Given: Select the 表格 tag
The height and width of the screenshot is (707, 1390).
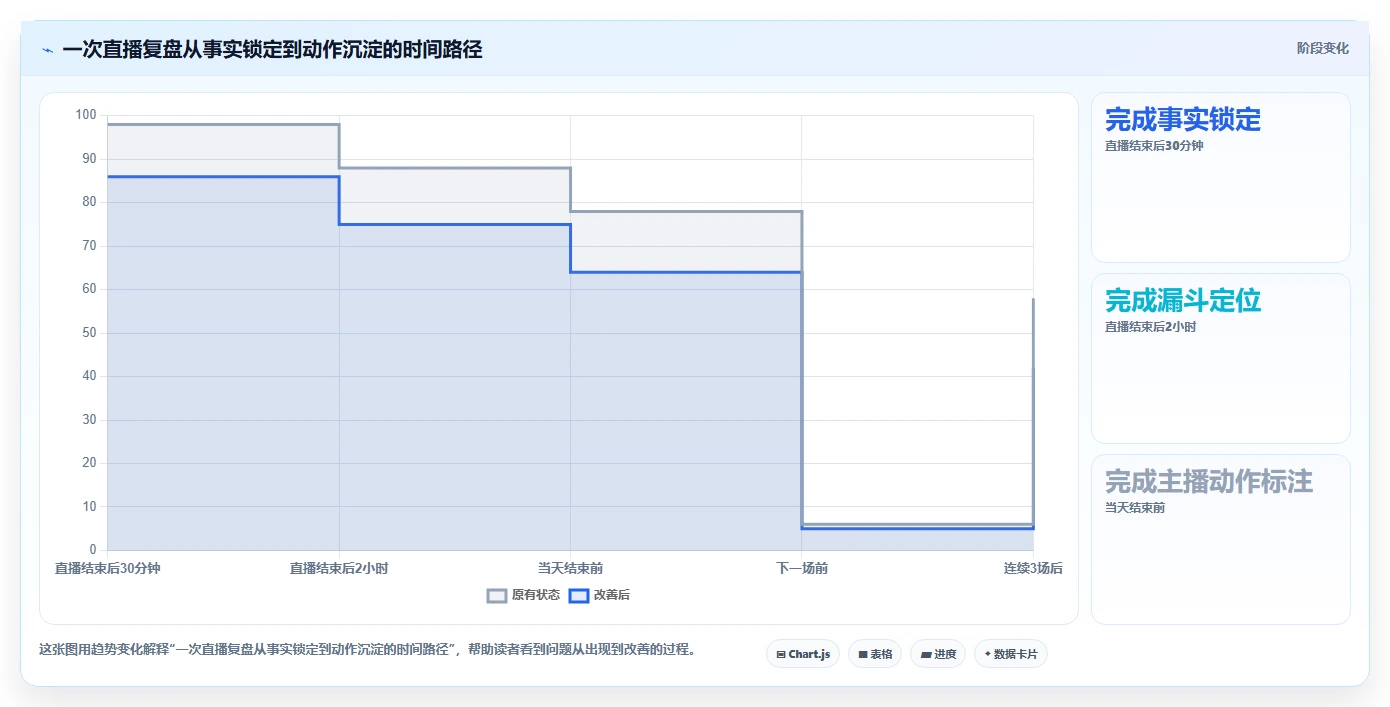Looking at the screenshot, I should [x=875, y=654].
